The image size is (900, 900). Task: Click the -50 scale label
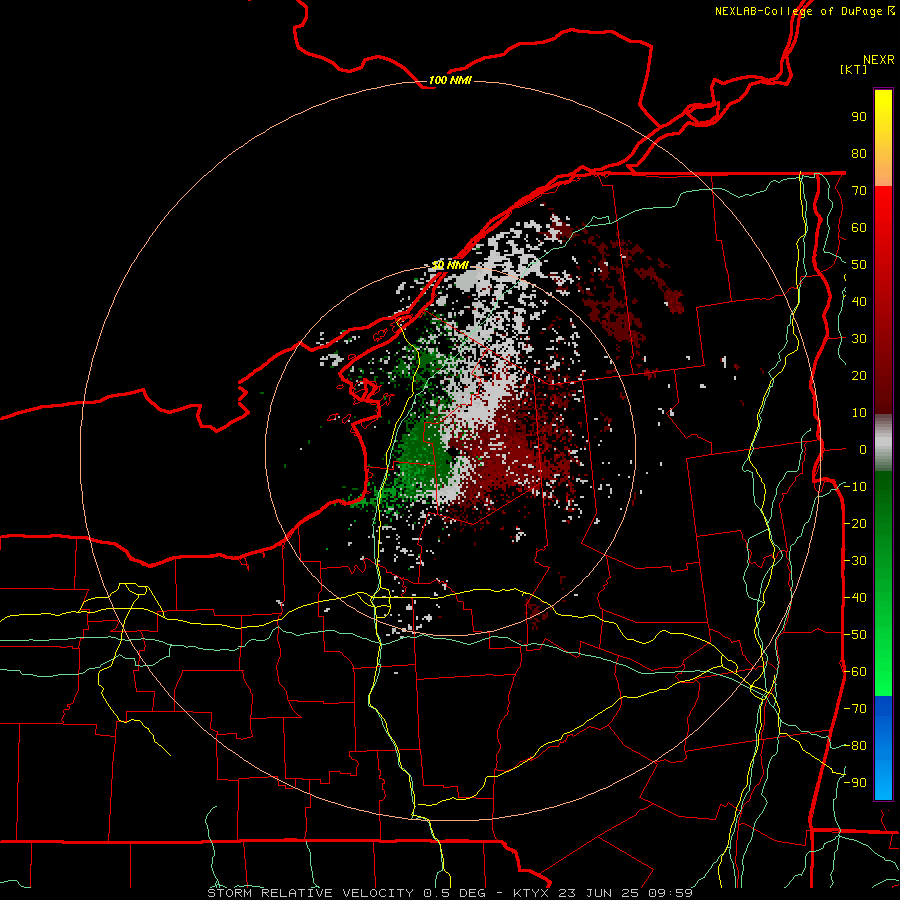[855, 635]
